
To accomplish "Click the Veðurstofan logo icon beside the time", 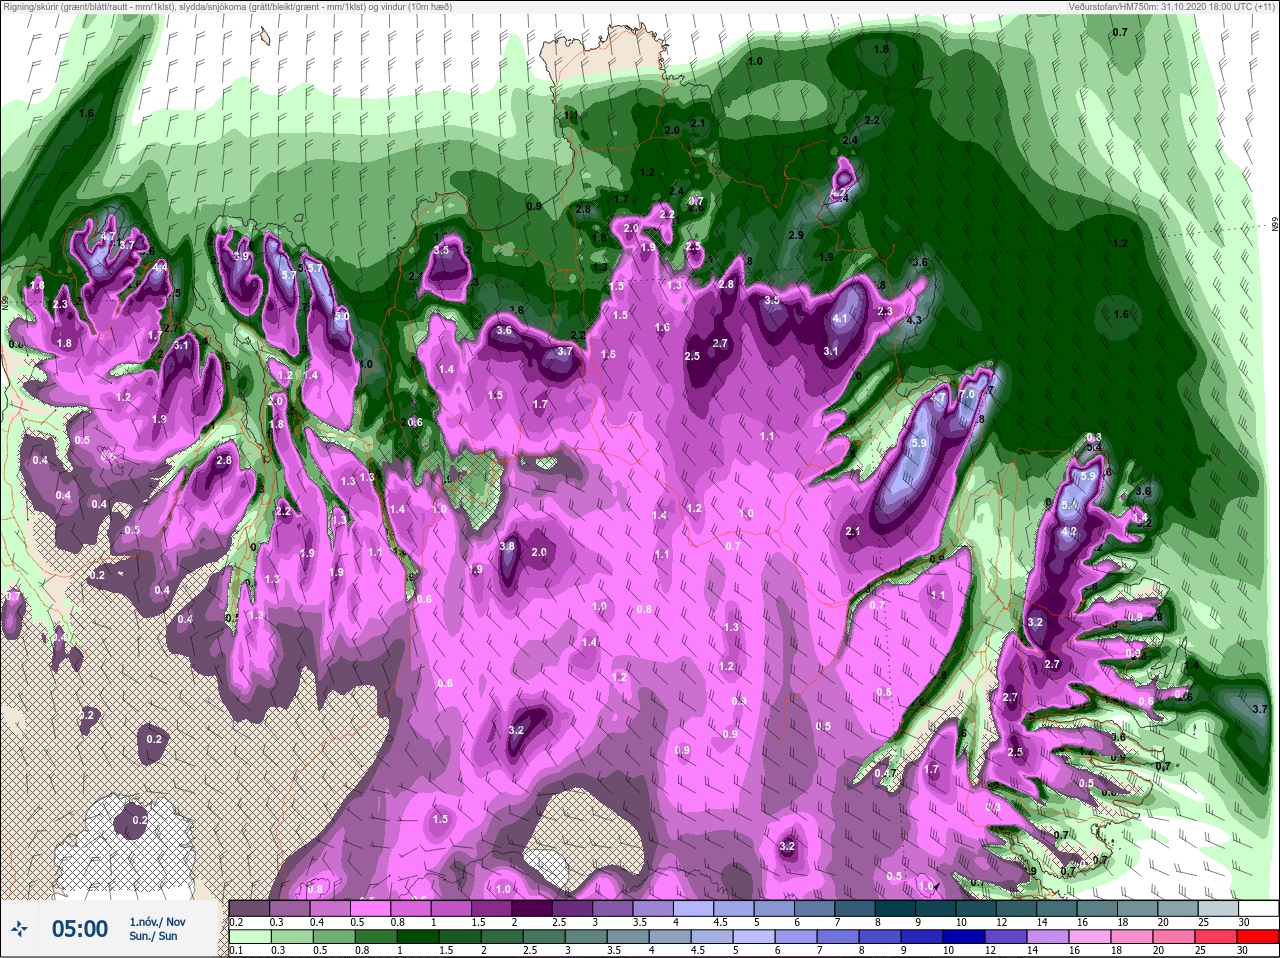I will coord(18,930).
